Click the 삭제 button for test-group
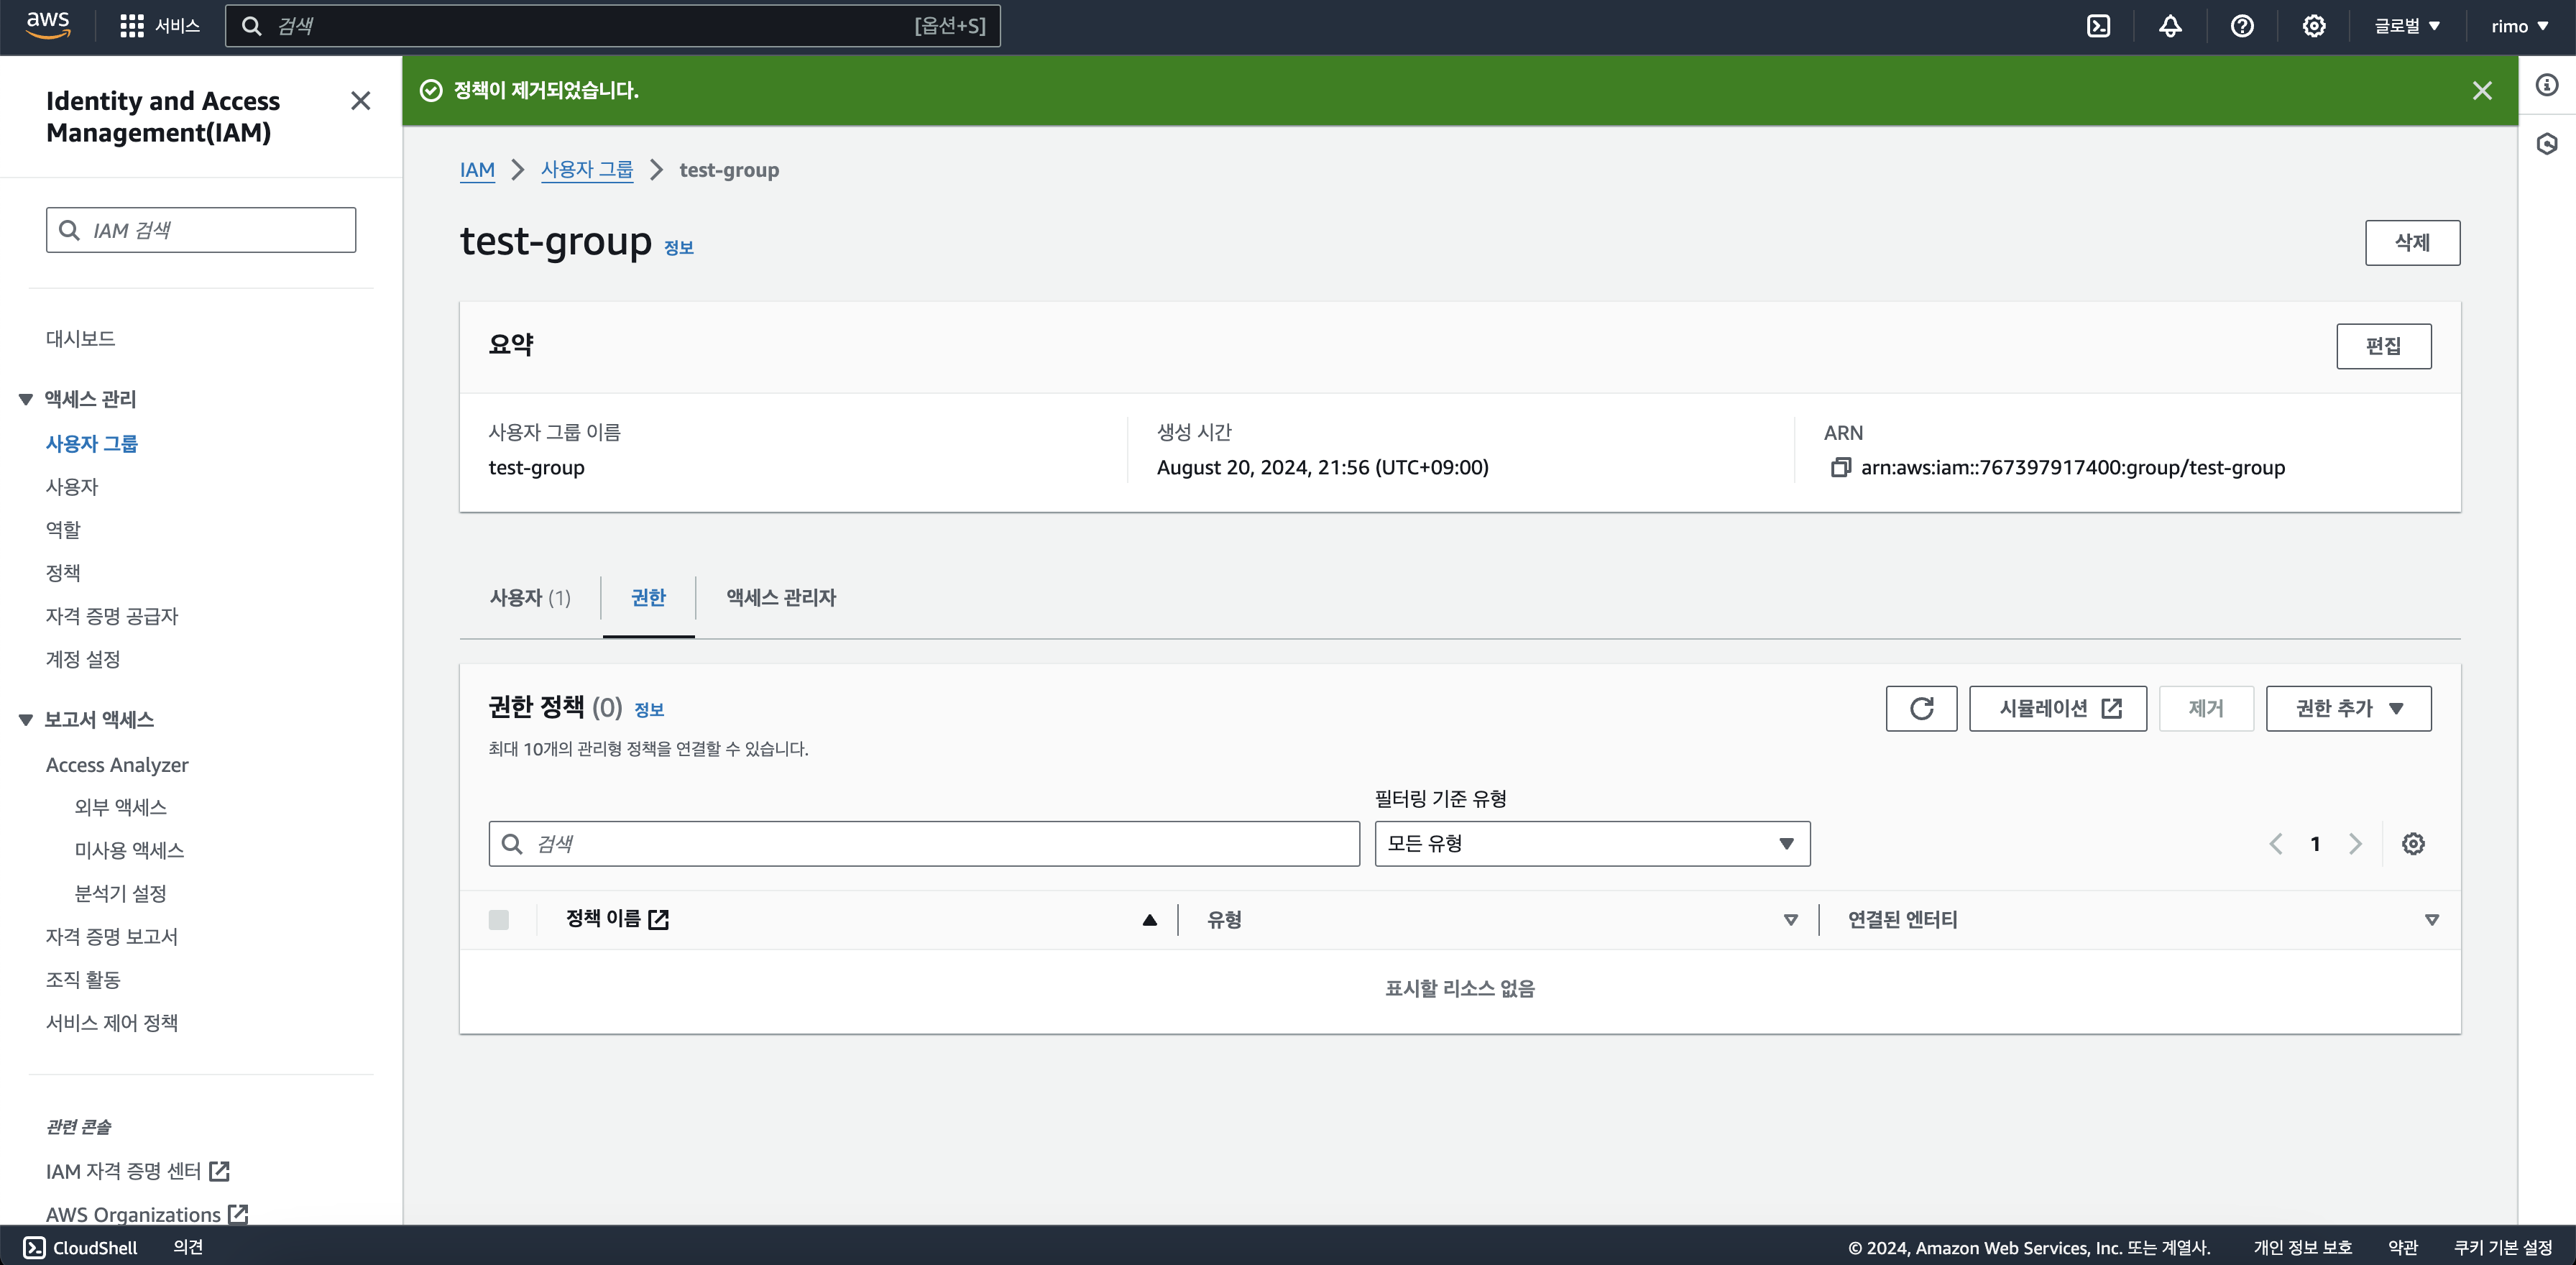 [x=2412, y=242]
